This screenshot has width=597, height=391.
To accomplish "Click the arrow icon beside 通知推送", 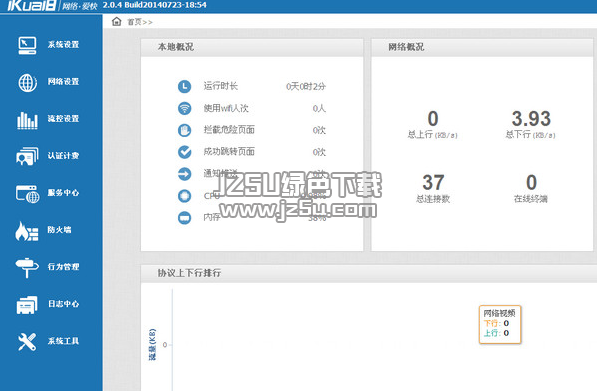I will [x=185, y=174].
